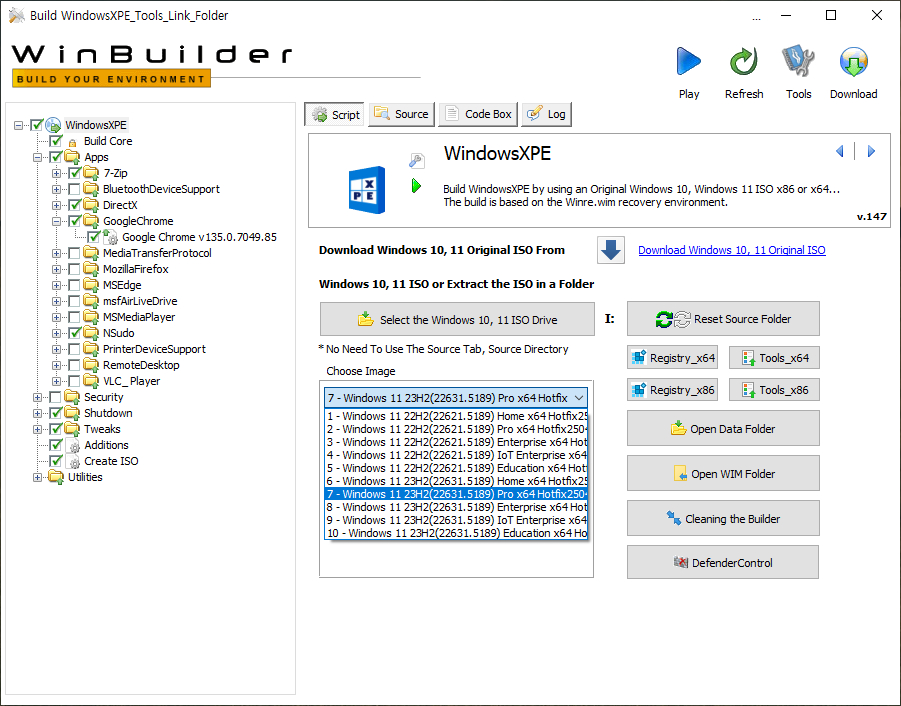The width and height of the screenshot is (901, 706).
Task: Click the WindowsXPE script logo icon
Action: coord(367,190)
